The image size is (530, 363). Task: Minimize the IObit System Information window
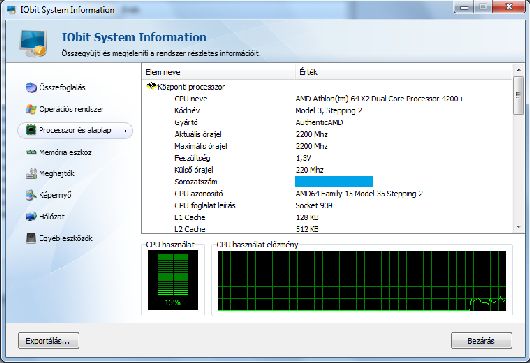click(x=465, y=7)
